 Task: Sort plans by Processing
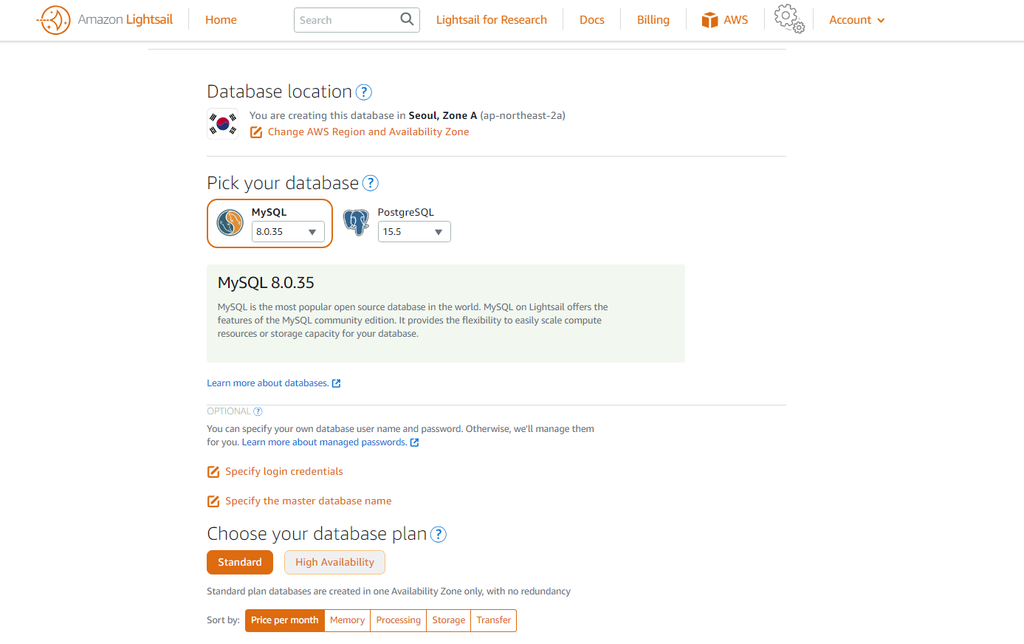click(398, 620)
